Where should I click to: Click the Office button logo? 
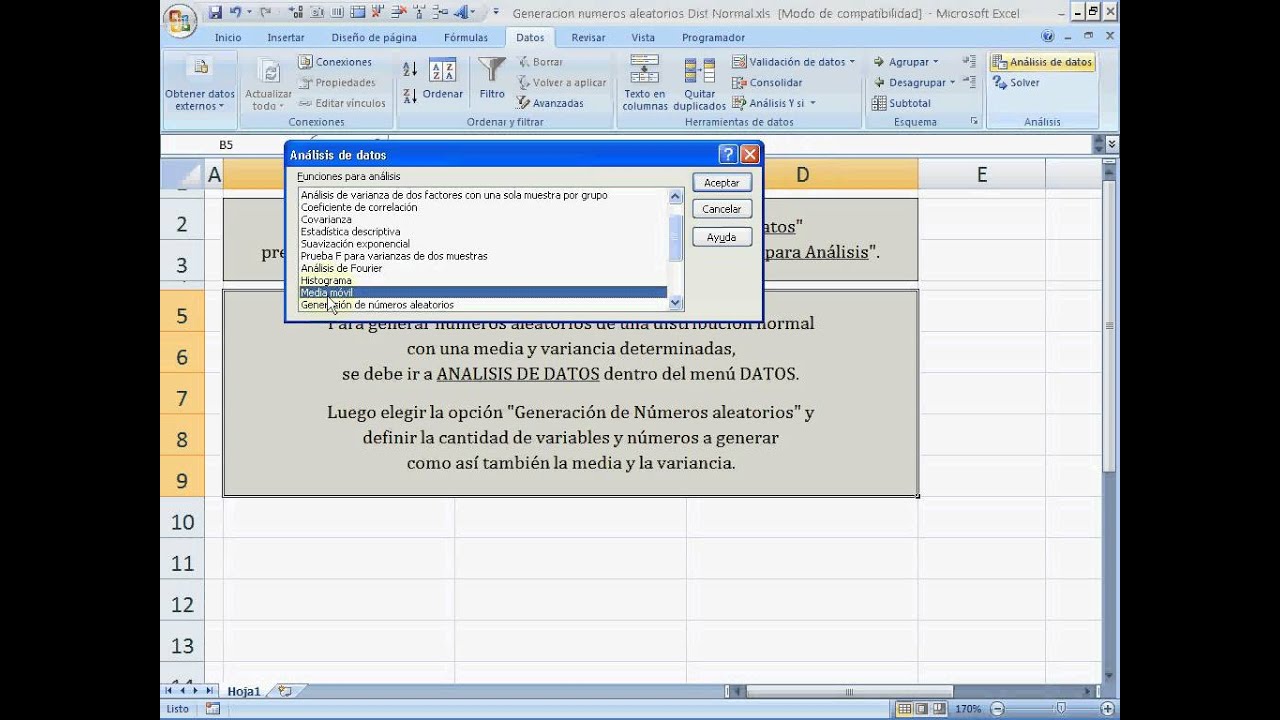pos(180,20)
